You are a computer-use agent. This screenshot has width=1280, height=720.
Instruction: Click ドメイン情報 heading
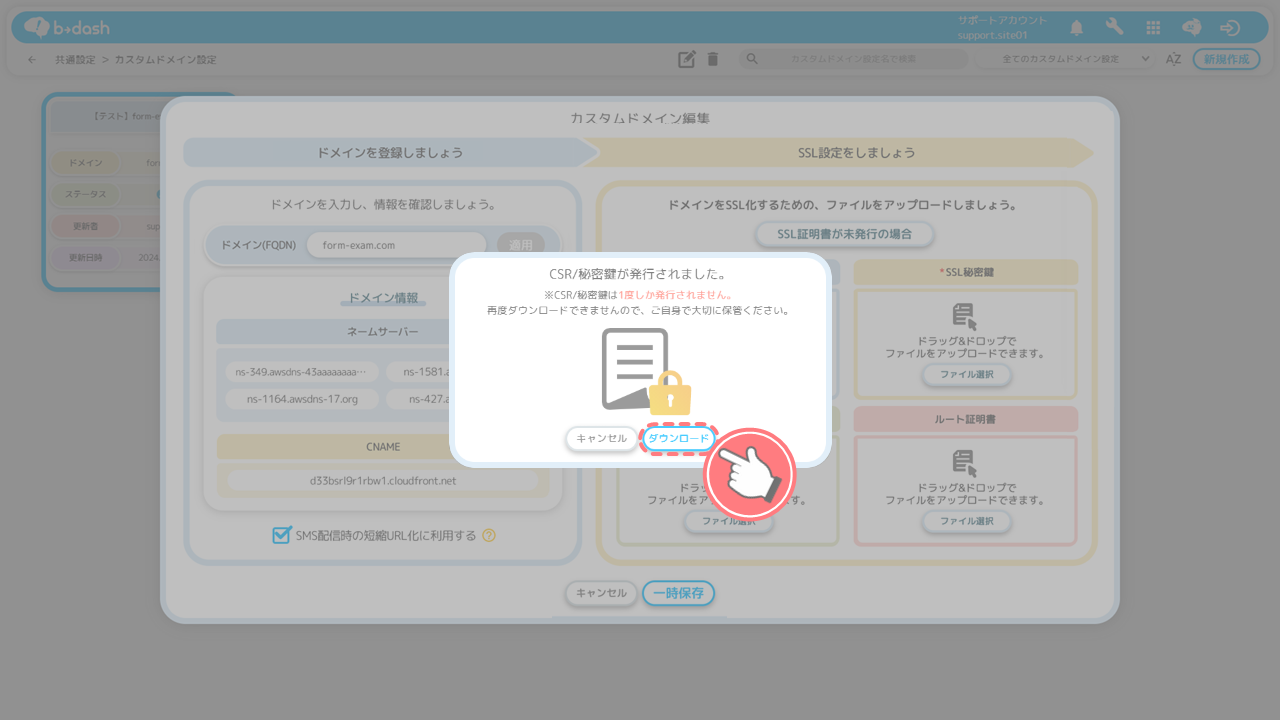click(x=383, y=298)
